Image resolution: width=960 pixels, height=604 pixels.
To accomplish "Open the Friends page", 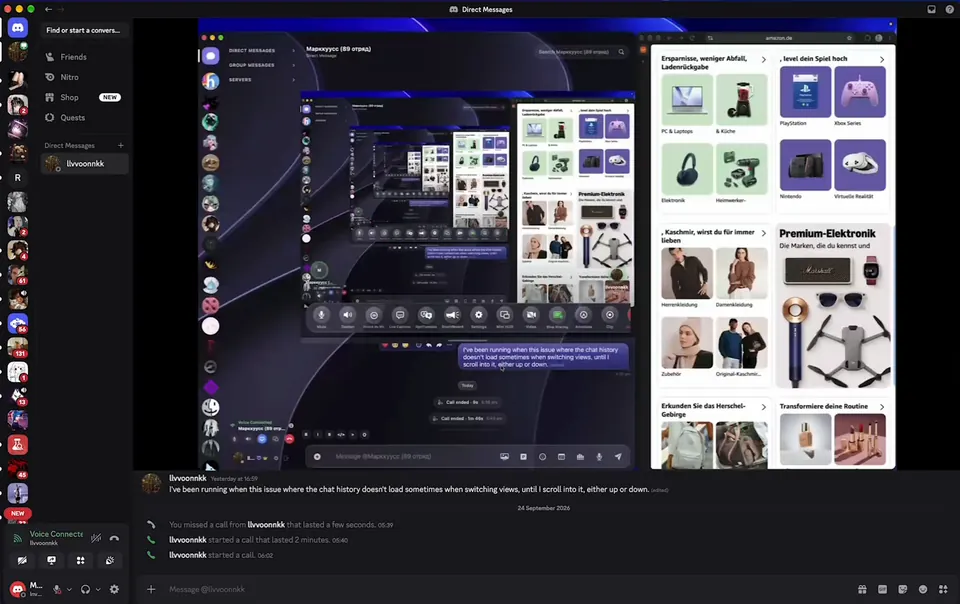I will coord(84,57).
